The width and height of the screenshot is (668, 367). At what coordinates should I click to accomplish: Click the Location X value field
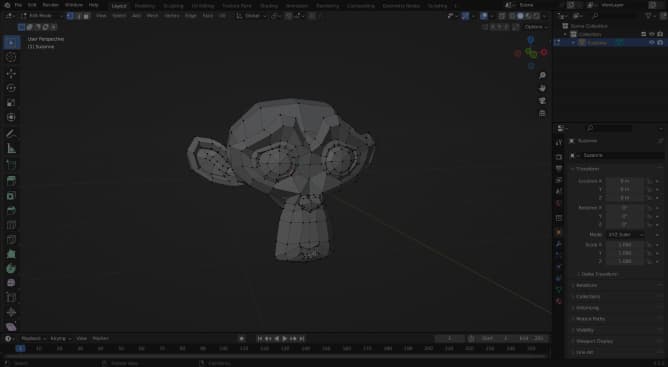tap(625, 181)
